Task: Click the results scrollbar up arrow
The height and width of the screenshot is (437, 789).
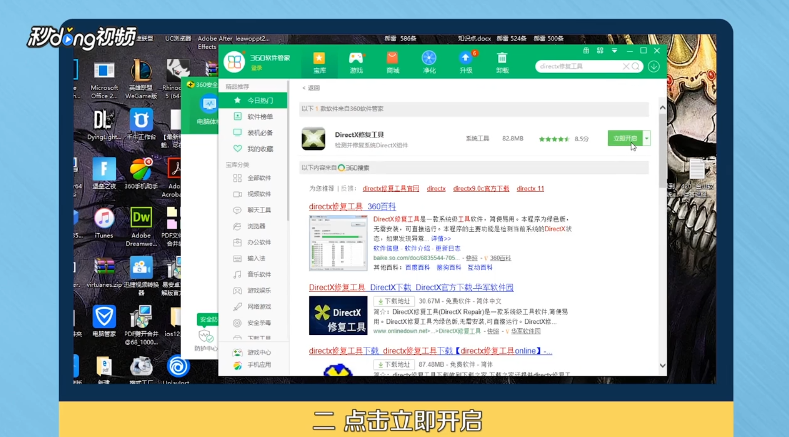Action: click(x=663, y=108)
